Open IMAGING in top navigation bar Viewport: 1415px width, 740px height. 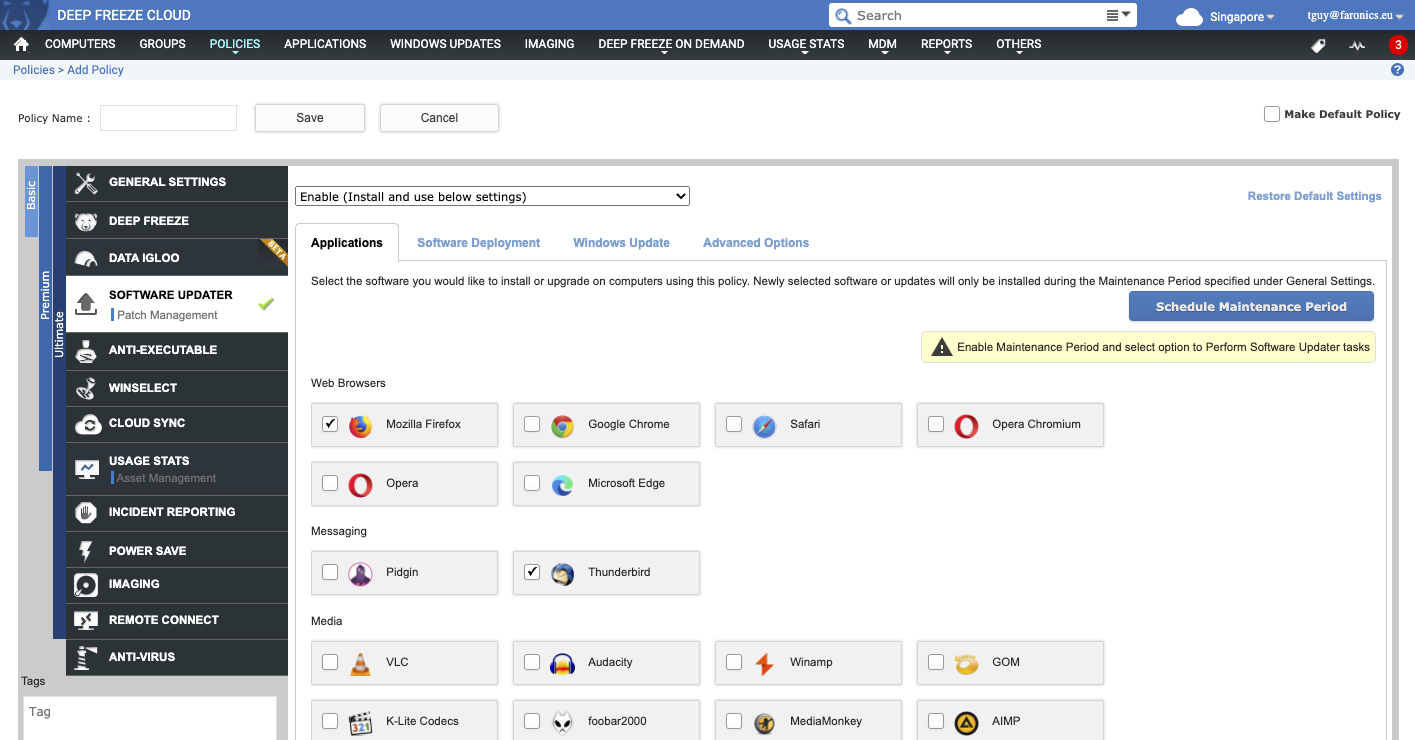coord(549,44)
